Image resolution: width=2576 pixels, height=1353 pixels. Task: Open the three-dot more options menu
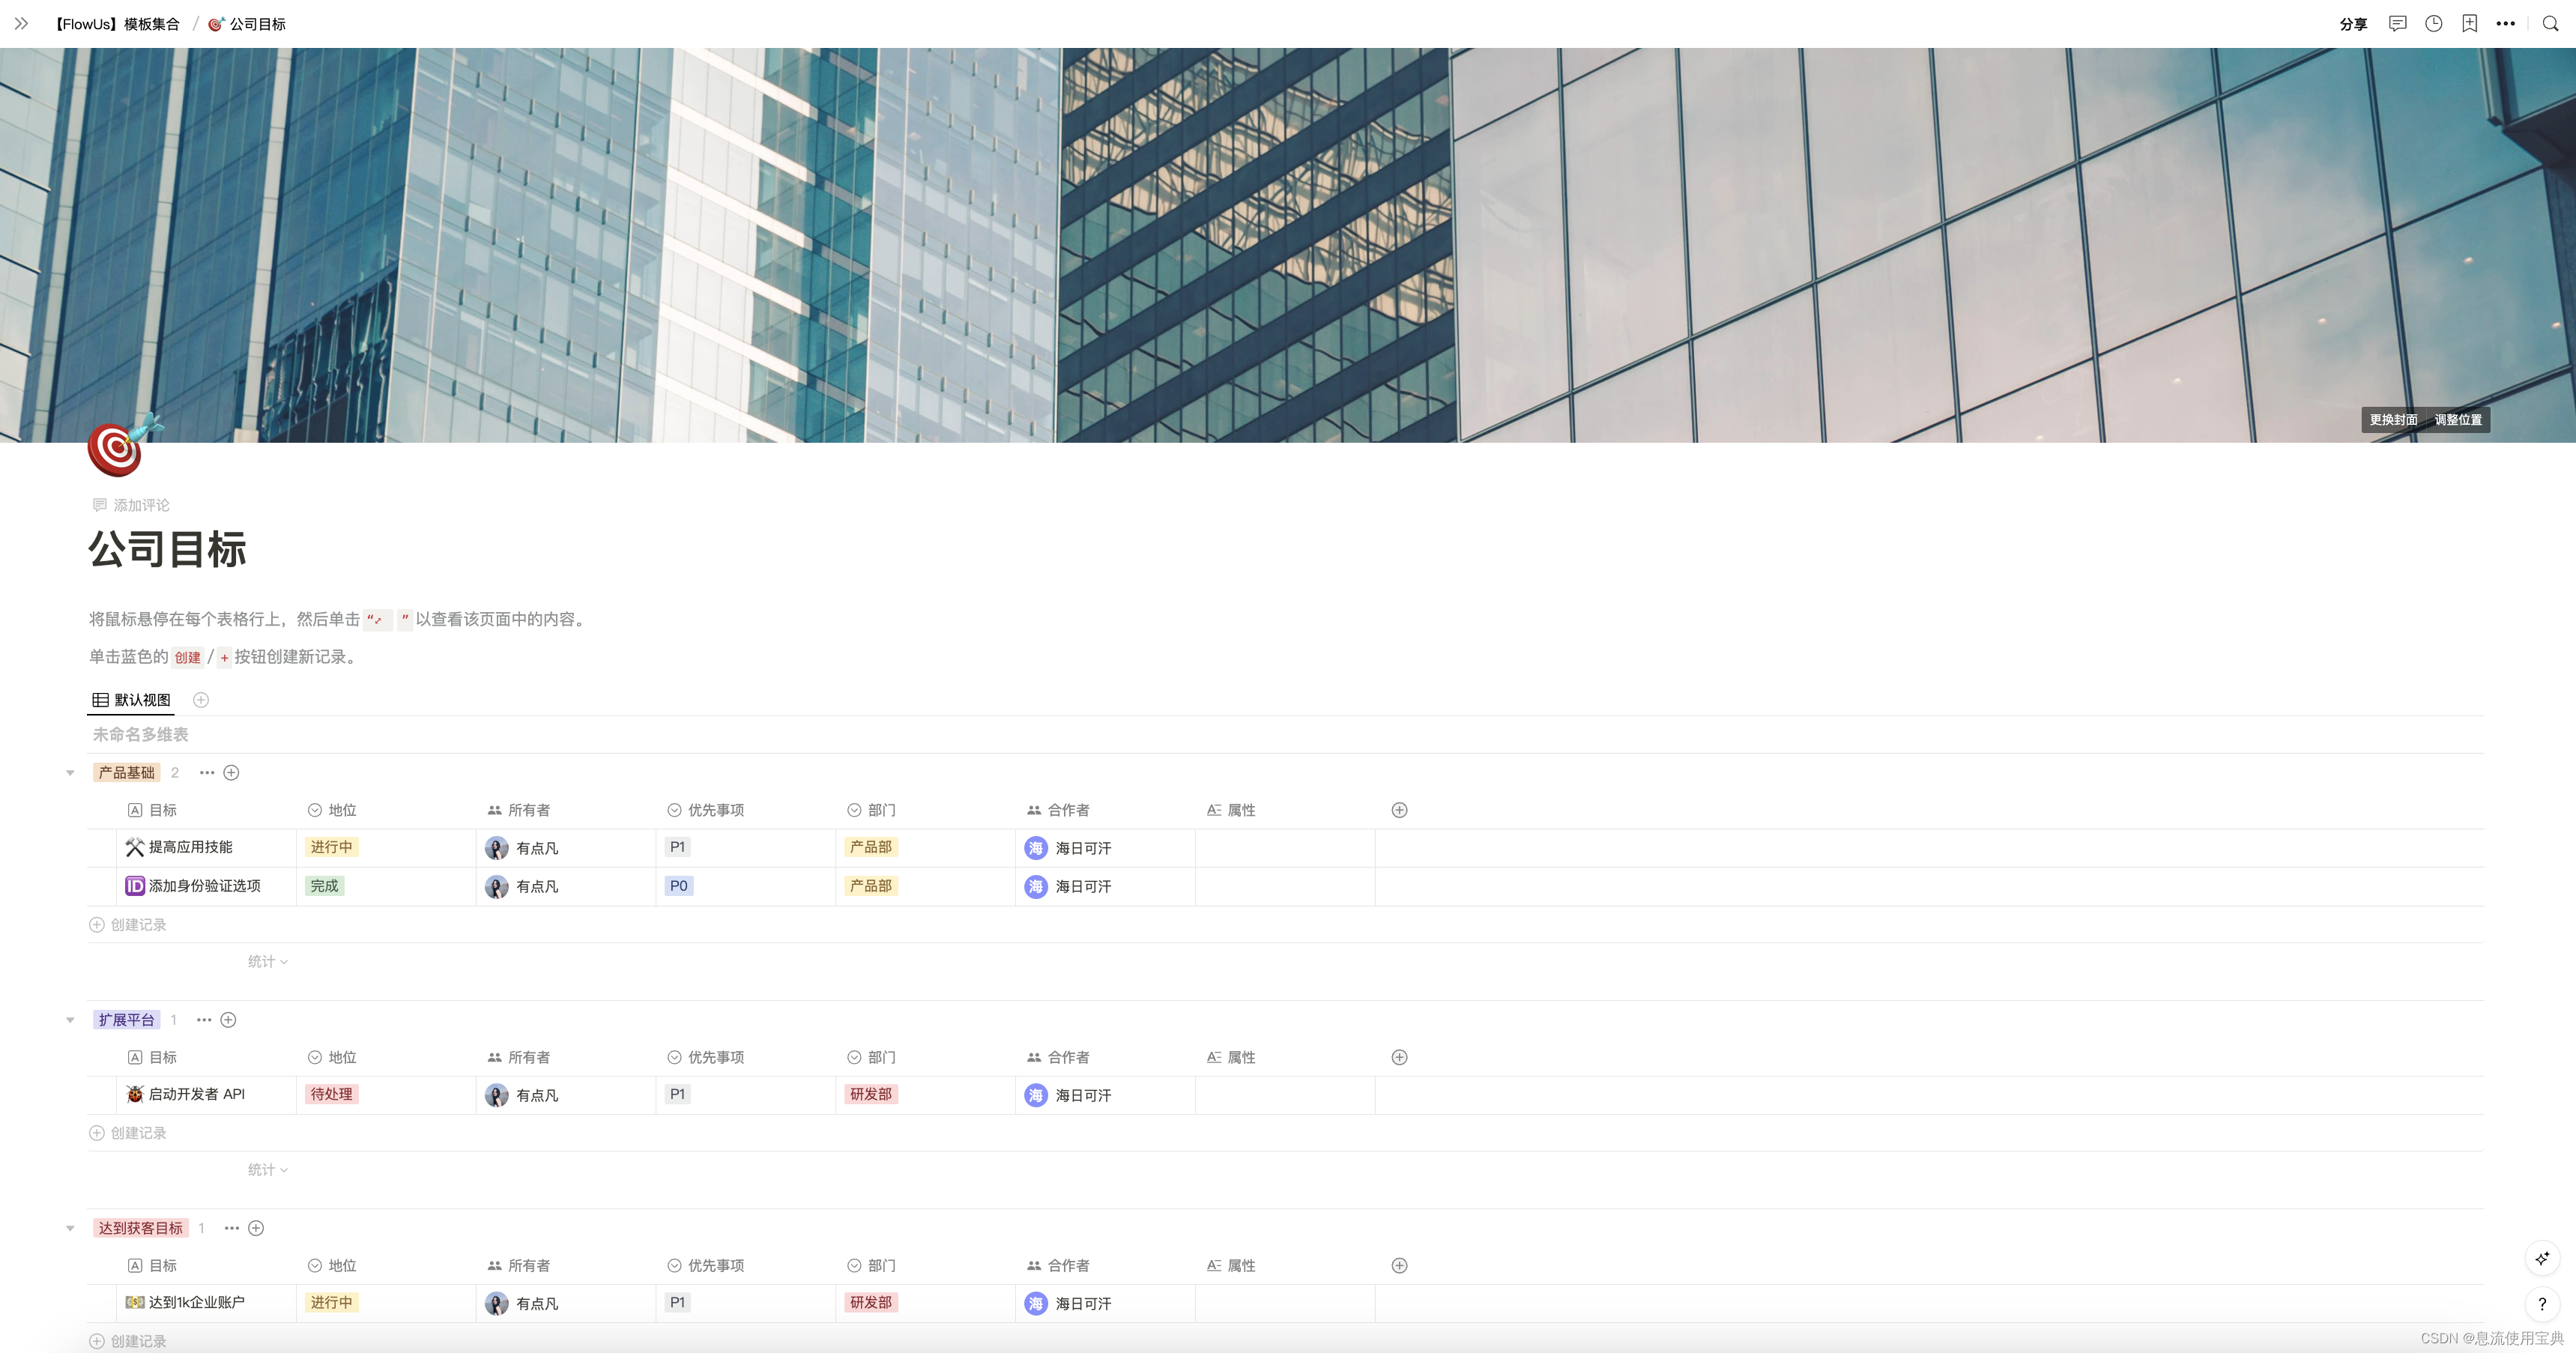(x=2505, y=23)
